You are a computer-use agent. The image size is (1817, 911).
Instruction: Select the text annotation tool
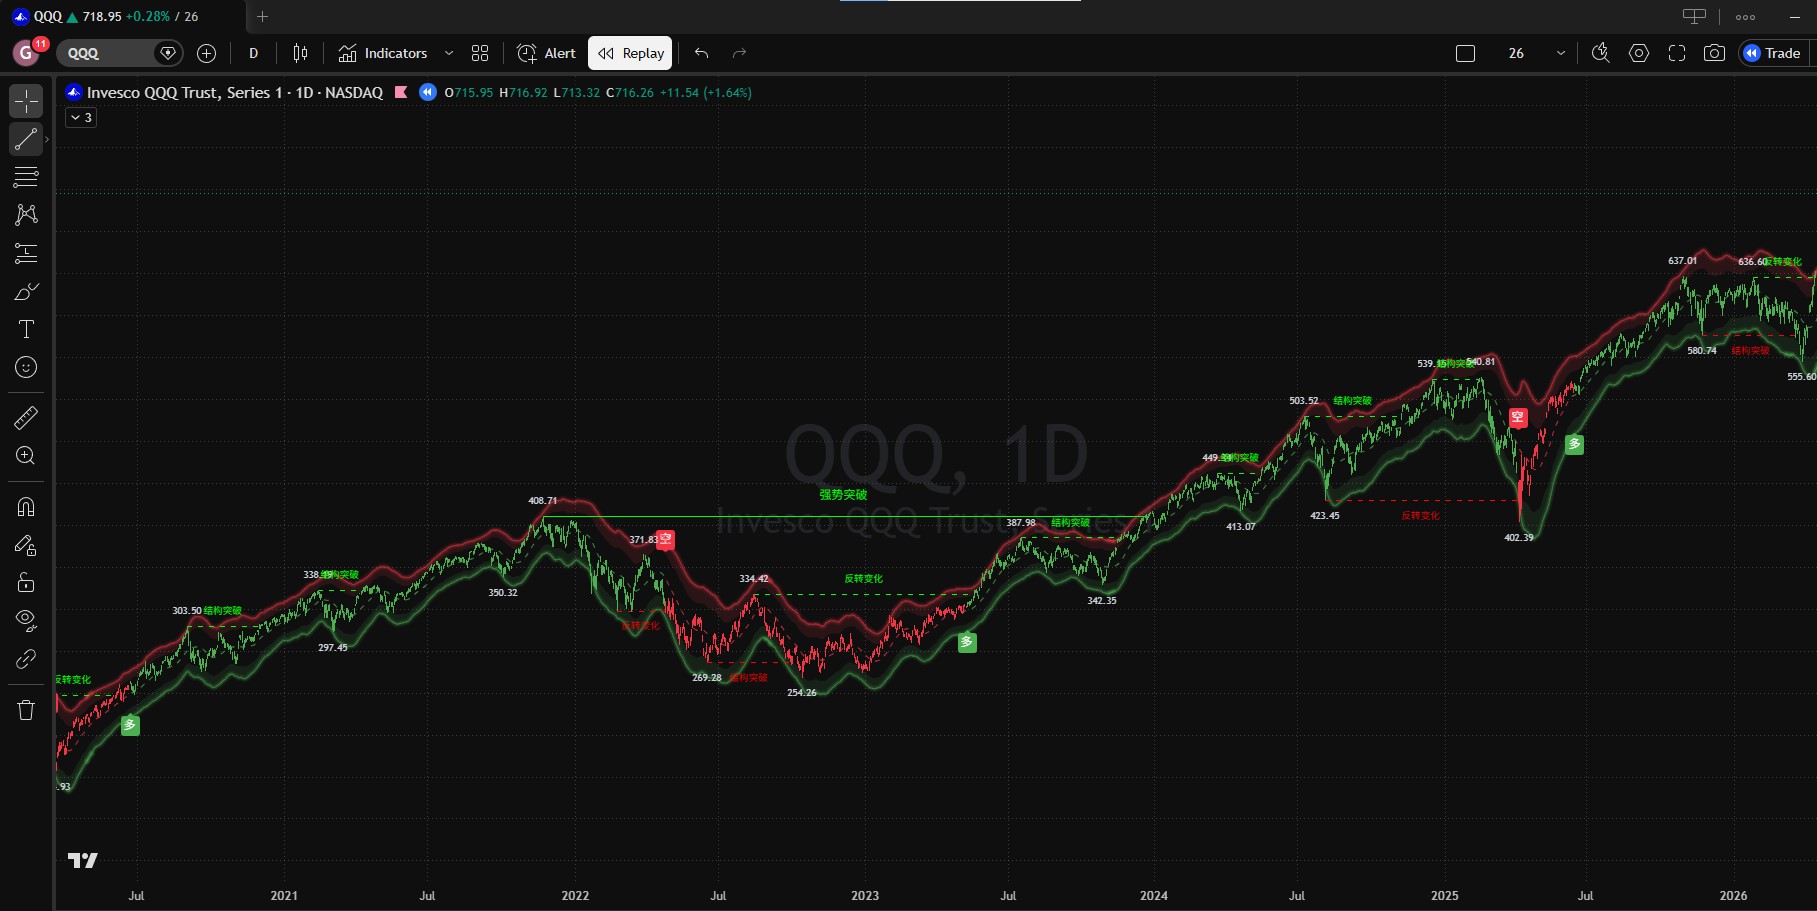click(x=26, y=329)
